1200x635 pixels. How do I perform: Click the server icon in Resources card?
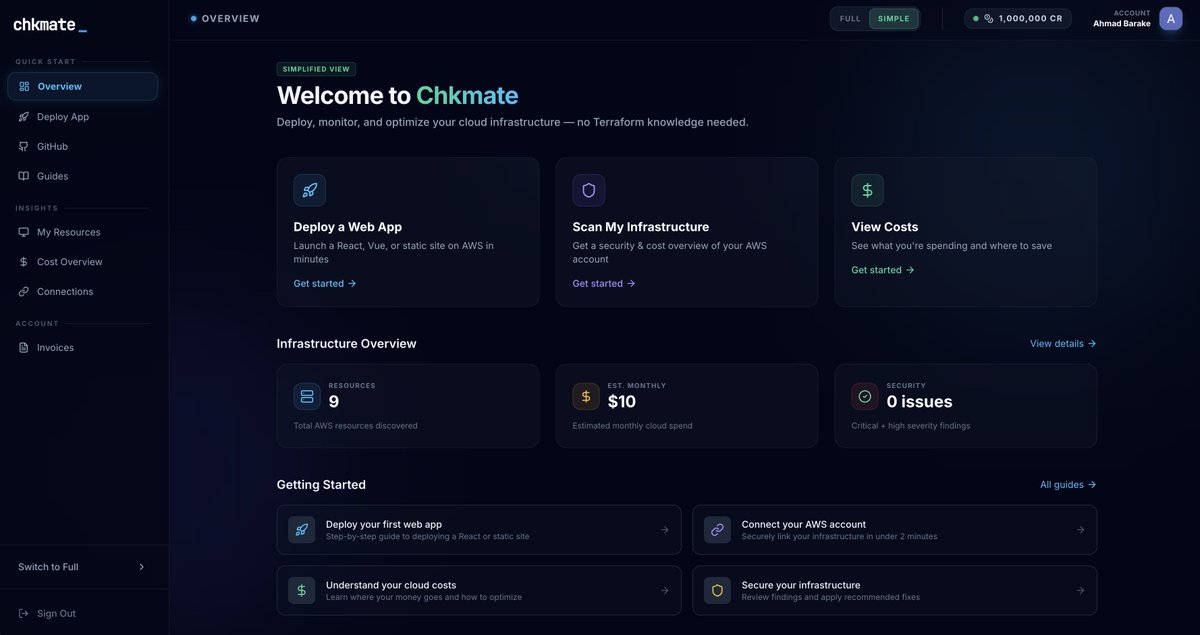(307, 396)
